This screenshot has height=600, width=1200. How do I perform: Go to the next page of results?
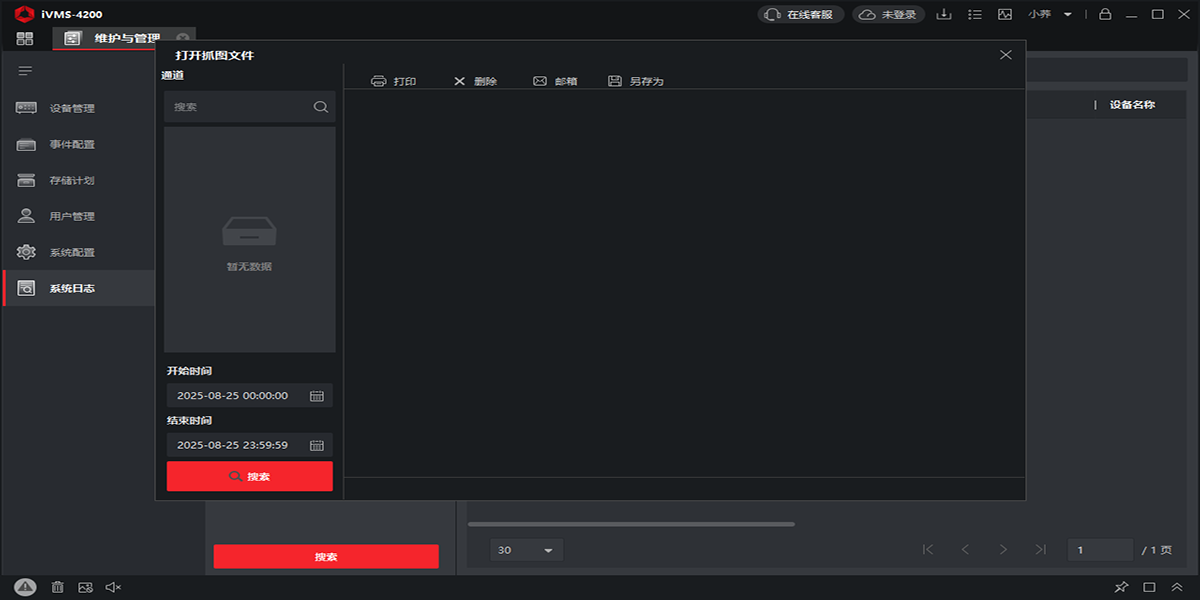(1003, 549)
